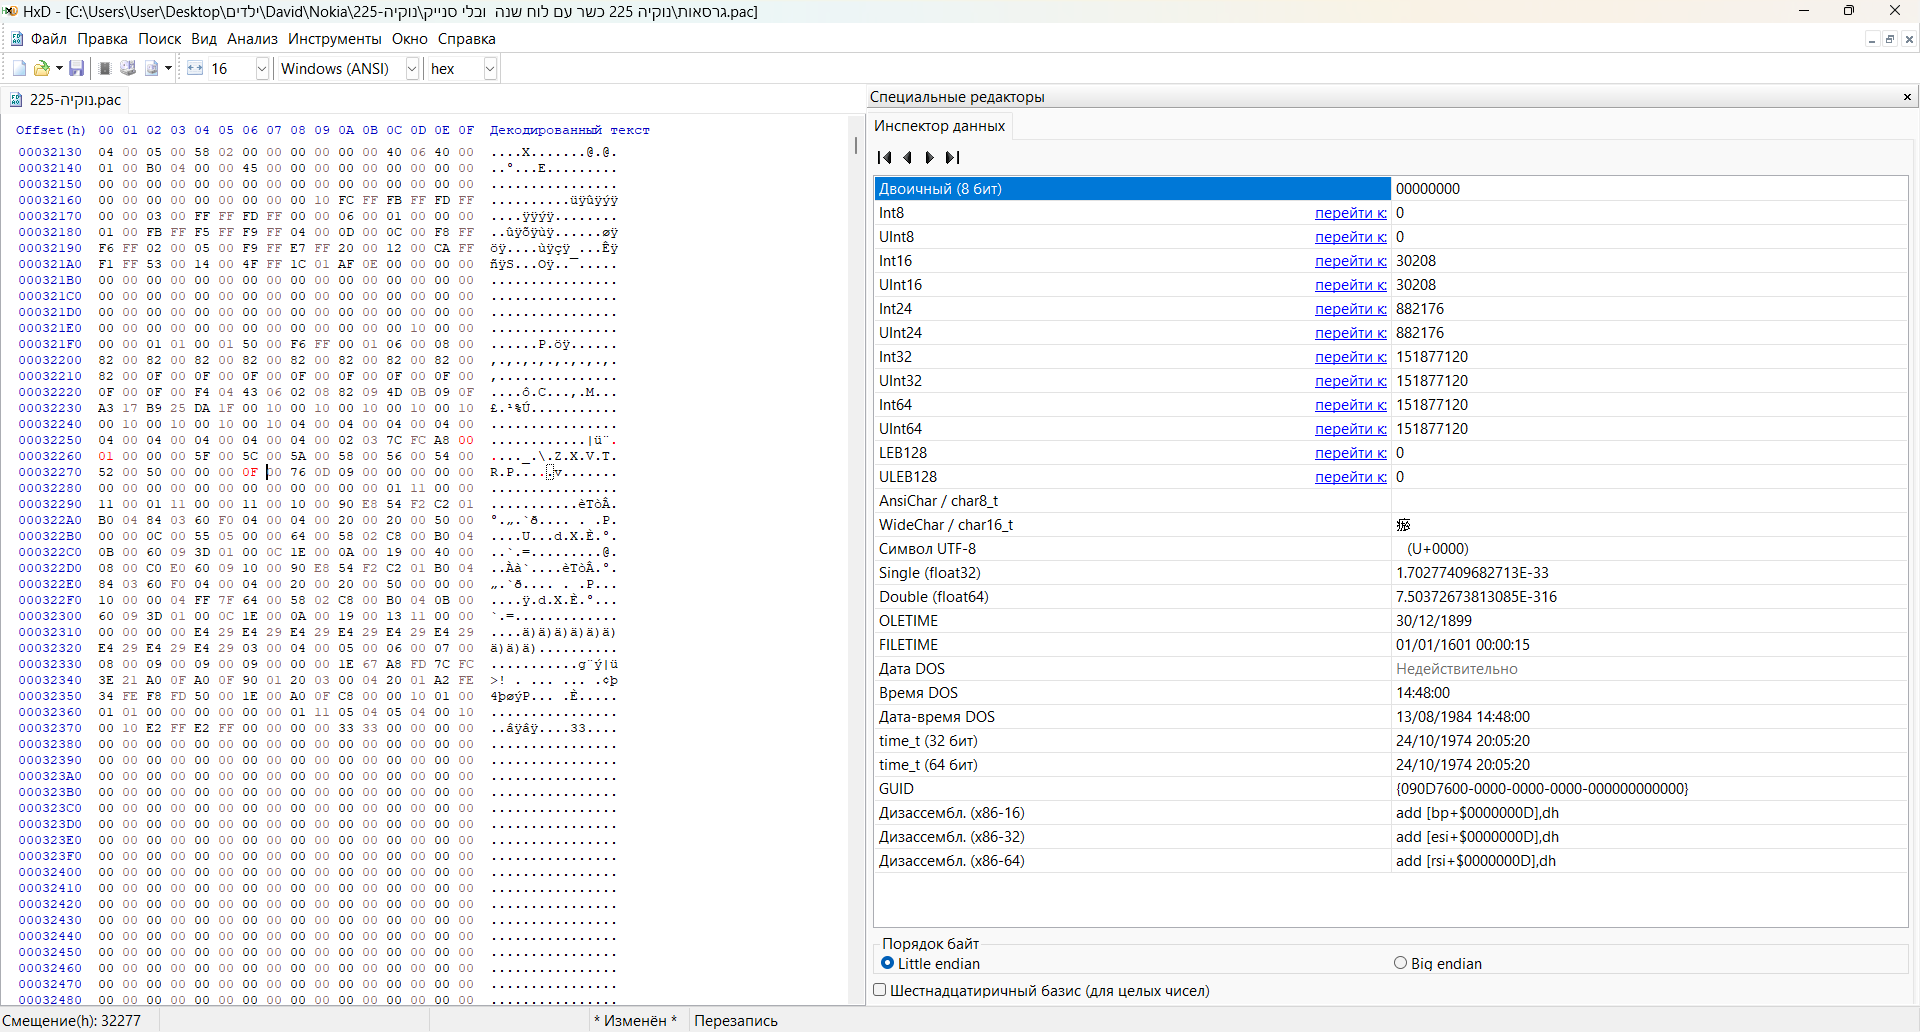Click the WideChar / char16_t row
The image size is (1920, 1032).
[1391, 525]
